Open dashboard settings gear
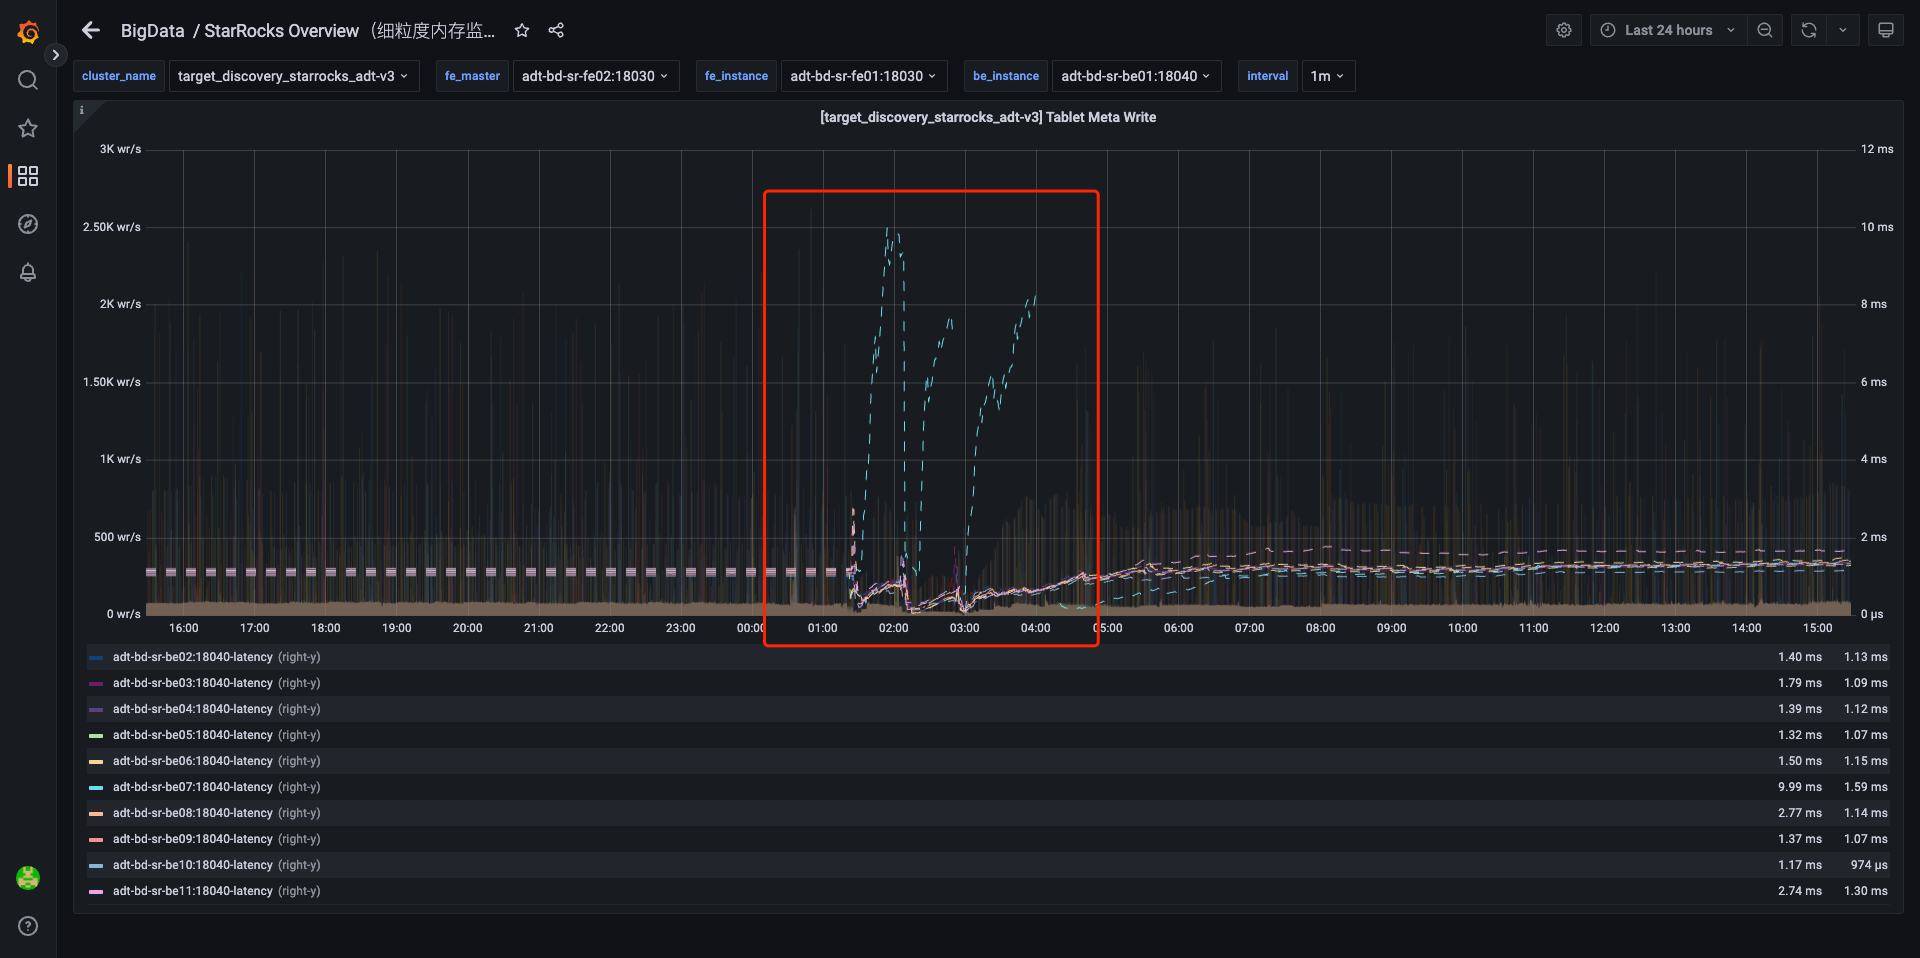 coord(1564,30)
